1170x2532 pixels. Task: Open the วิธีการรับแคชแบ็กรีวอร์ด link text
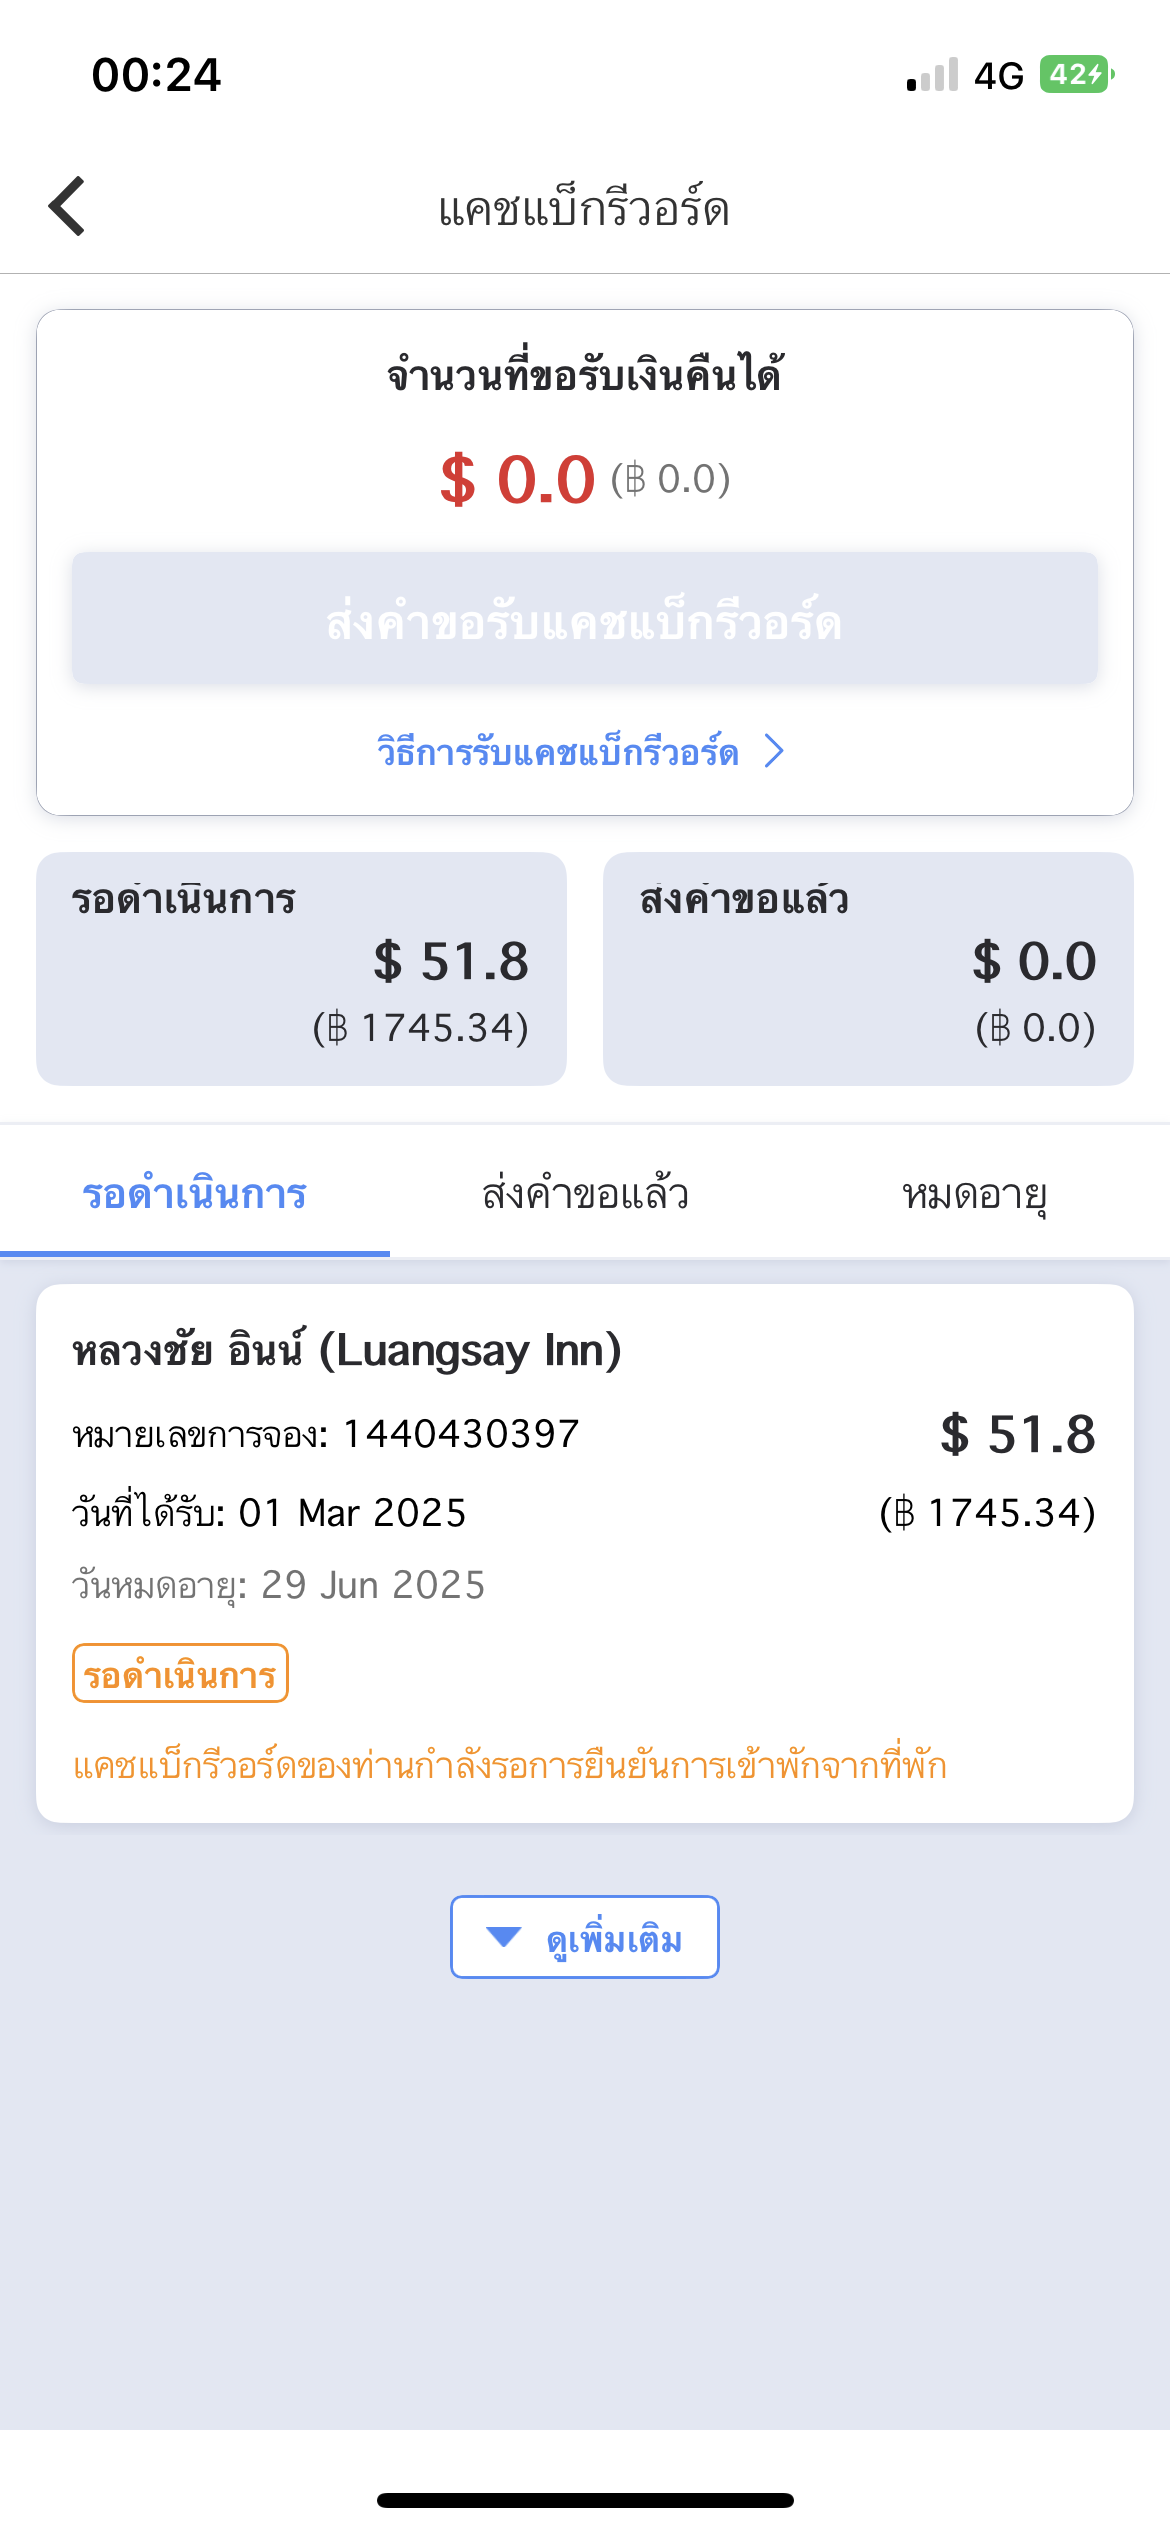(557, 752)
